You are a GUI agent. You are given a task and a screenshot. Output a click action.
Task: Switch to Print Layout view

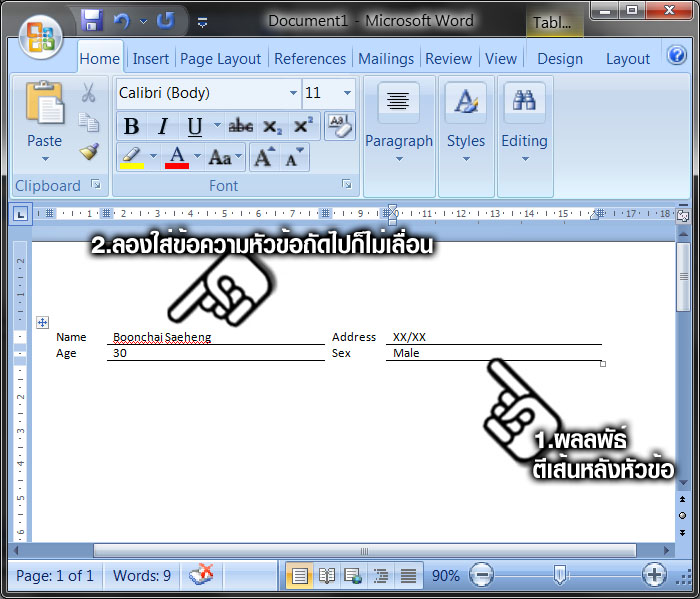[x=299, y=575]
